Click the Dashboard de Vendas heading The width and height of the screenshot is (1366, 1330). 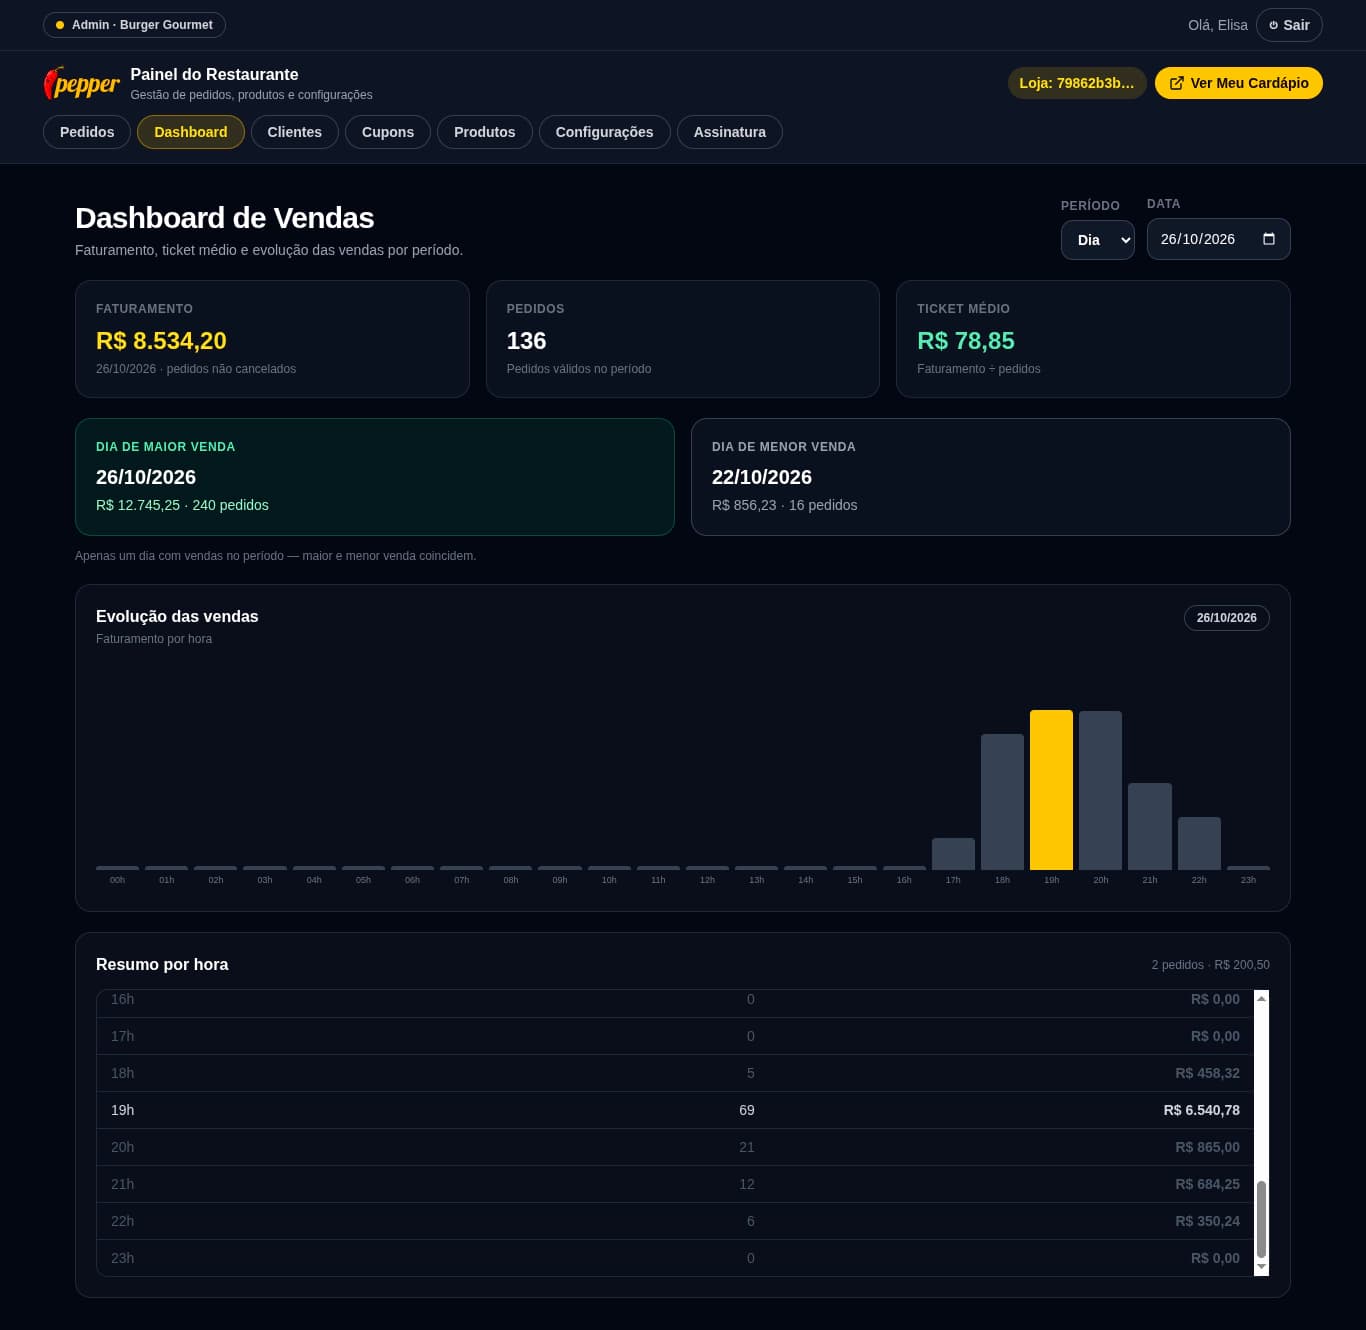coord(224,218)
